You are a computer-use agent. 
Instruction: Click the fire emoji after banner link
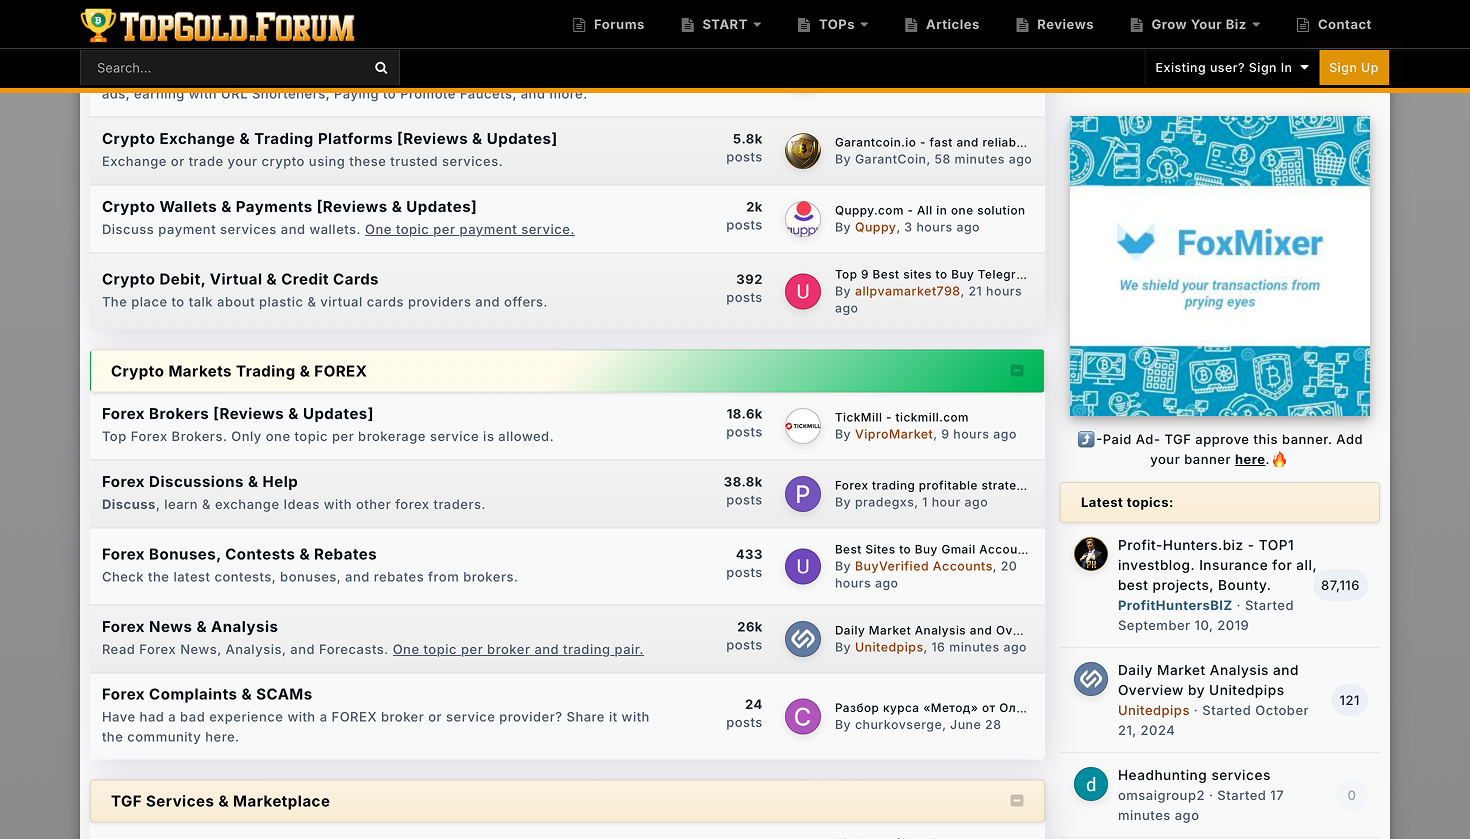click(x=1280, y=460)
